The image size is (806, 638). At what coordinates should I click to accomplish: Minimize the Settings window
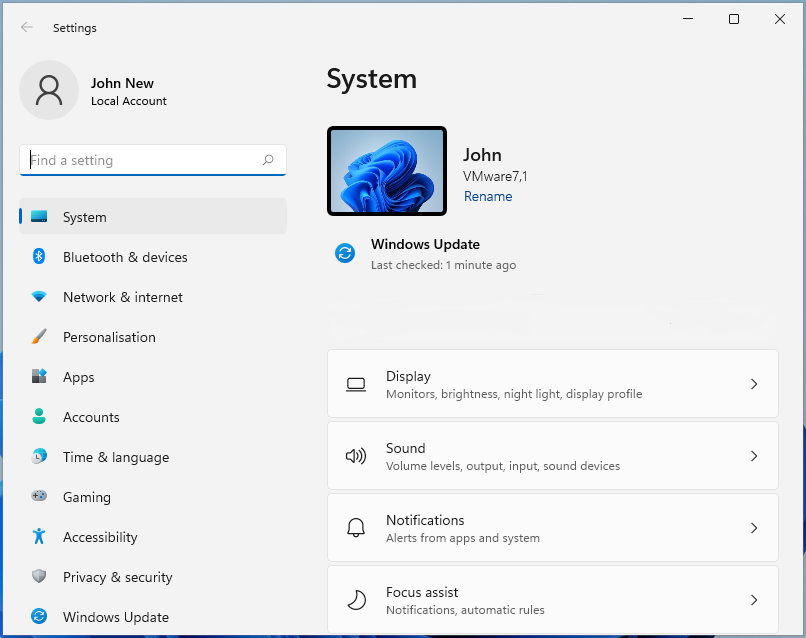[688, 19]
